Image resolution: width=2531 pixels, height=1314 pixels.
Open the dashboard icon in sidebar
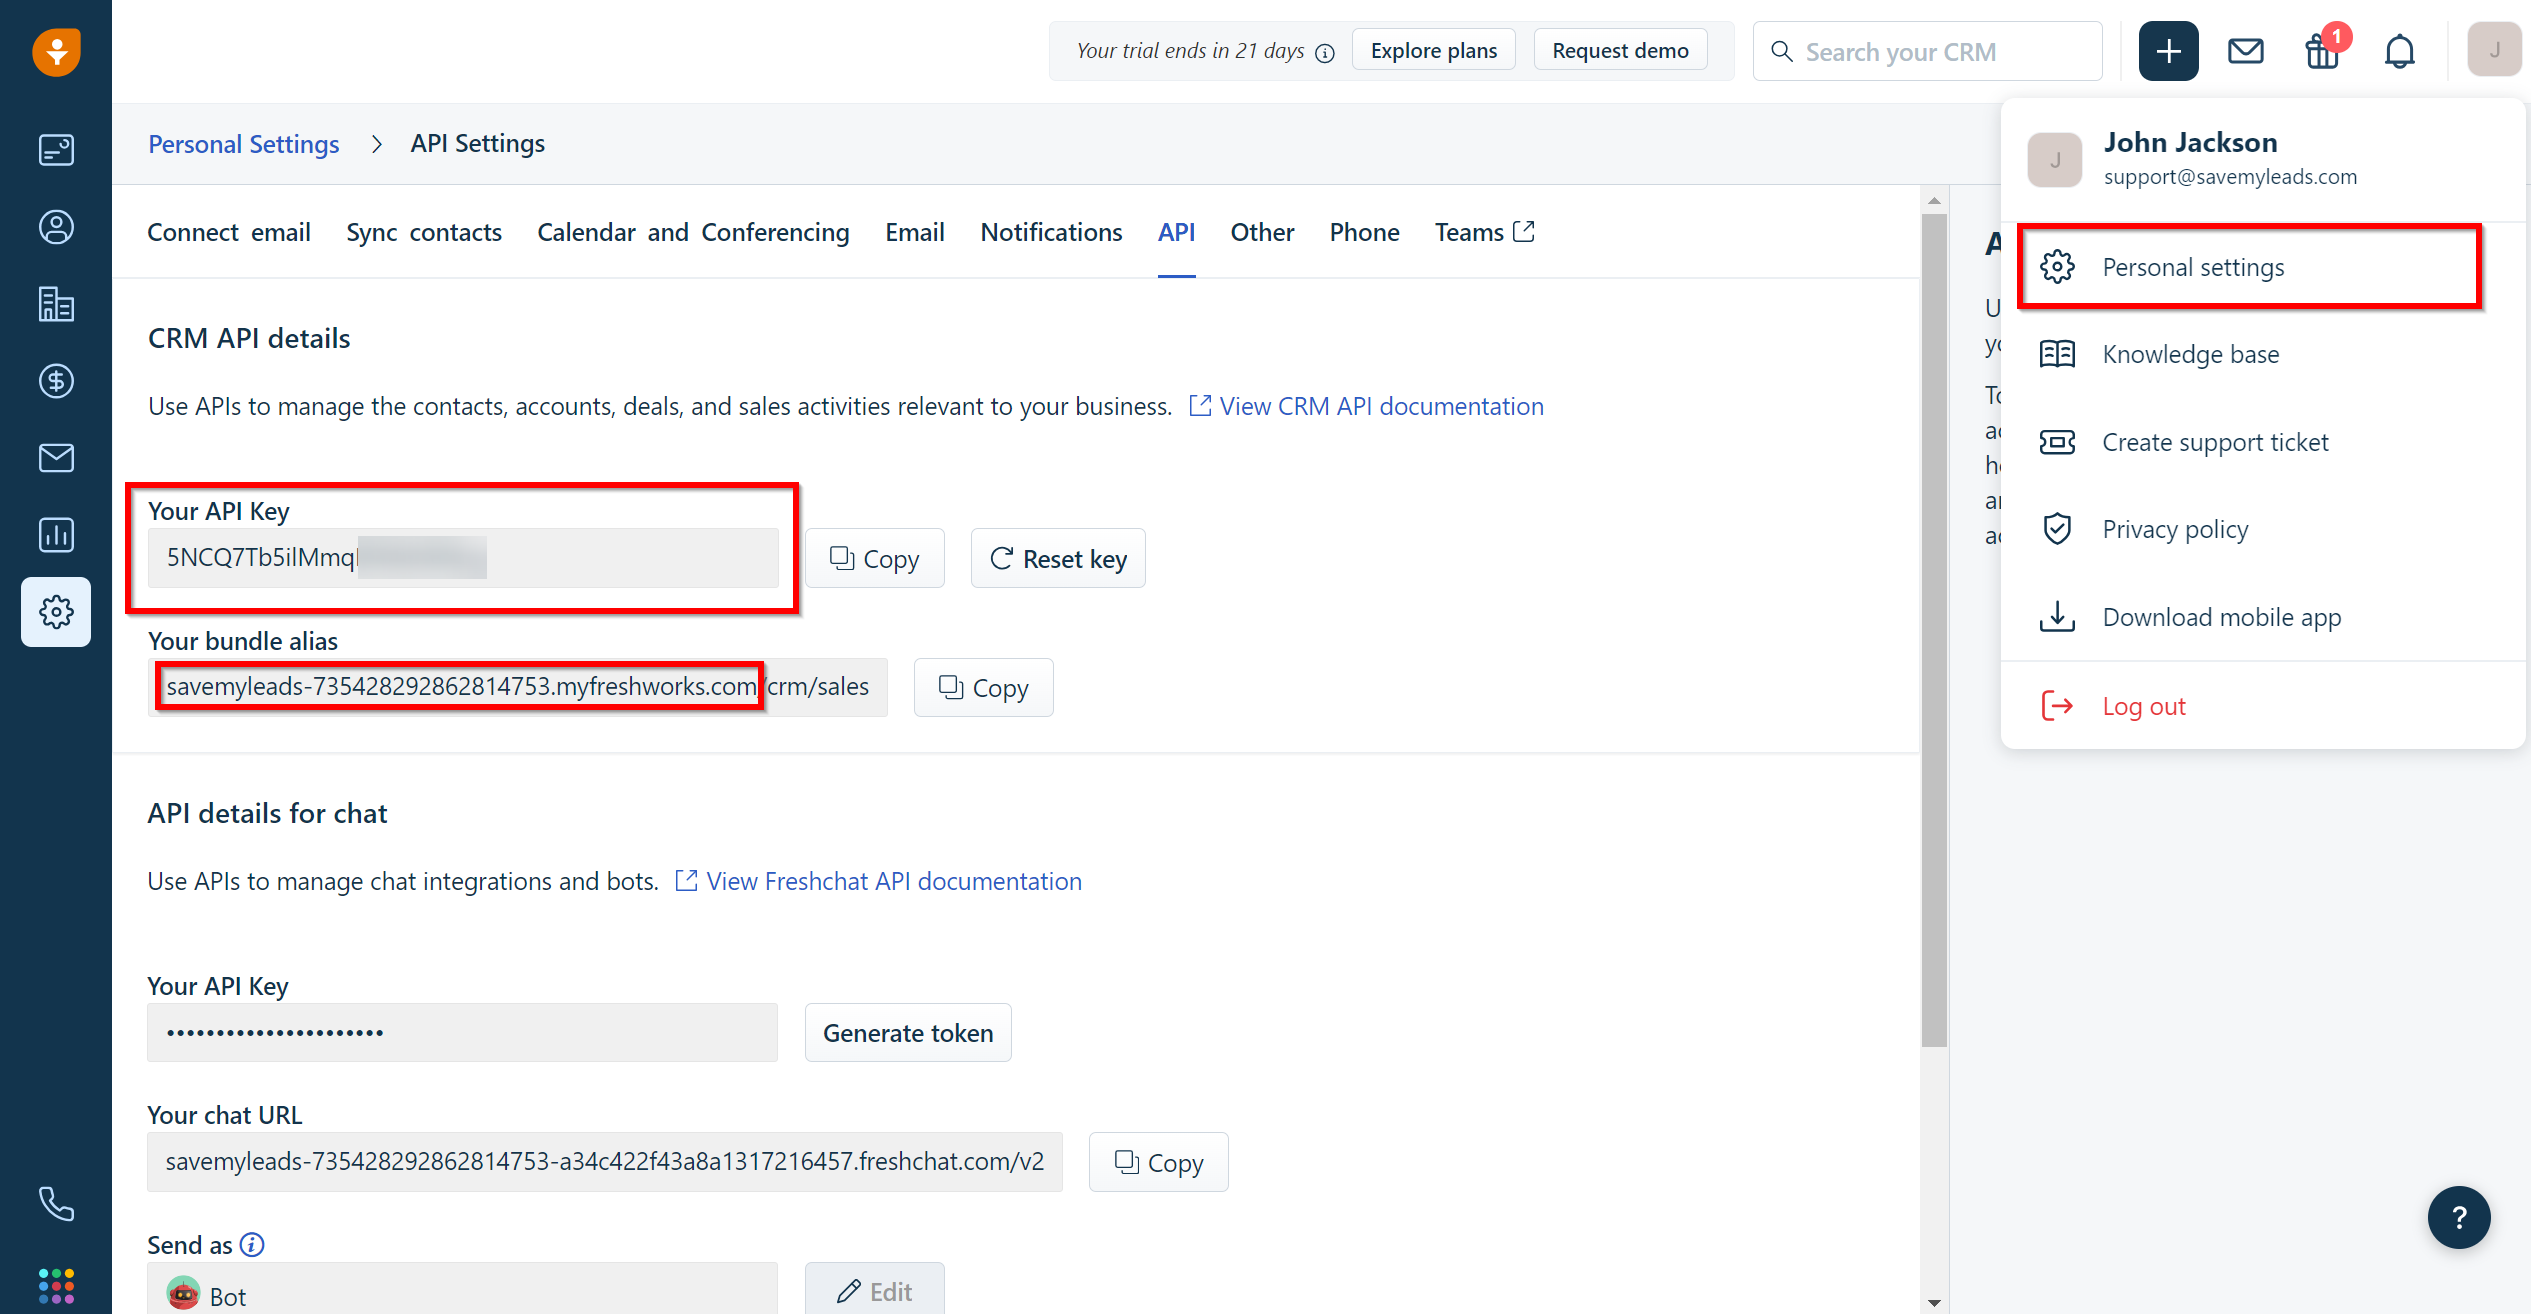[x=56, y=150]
